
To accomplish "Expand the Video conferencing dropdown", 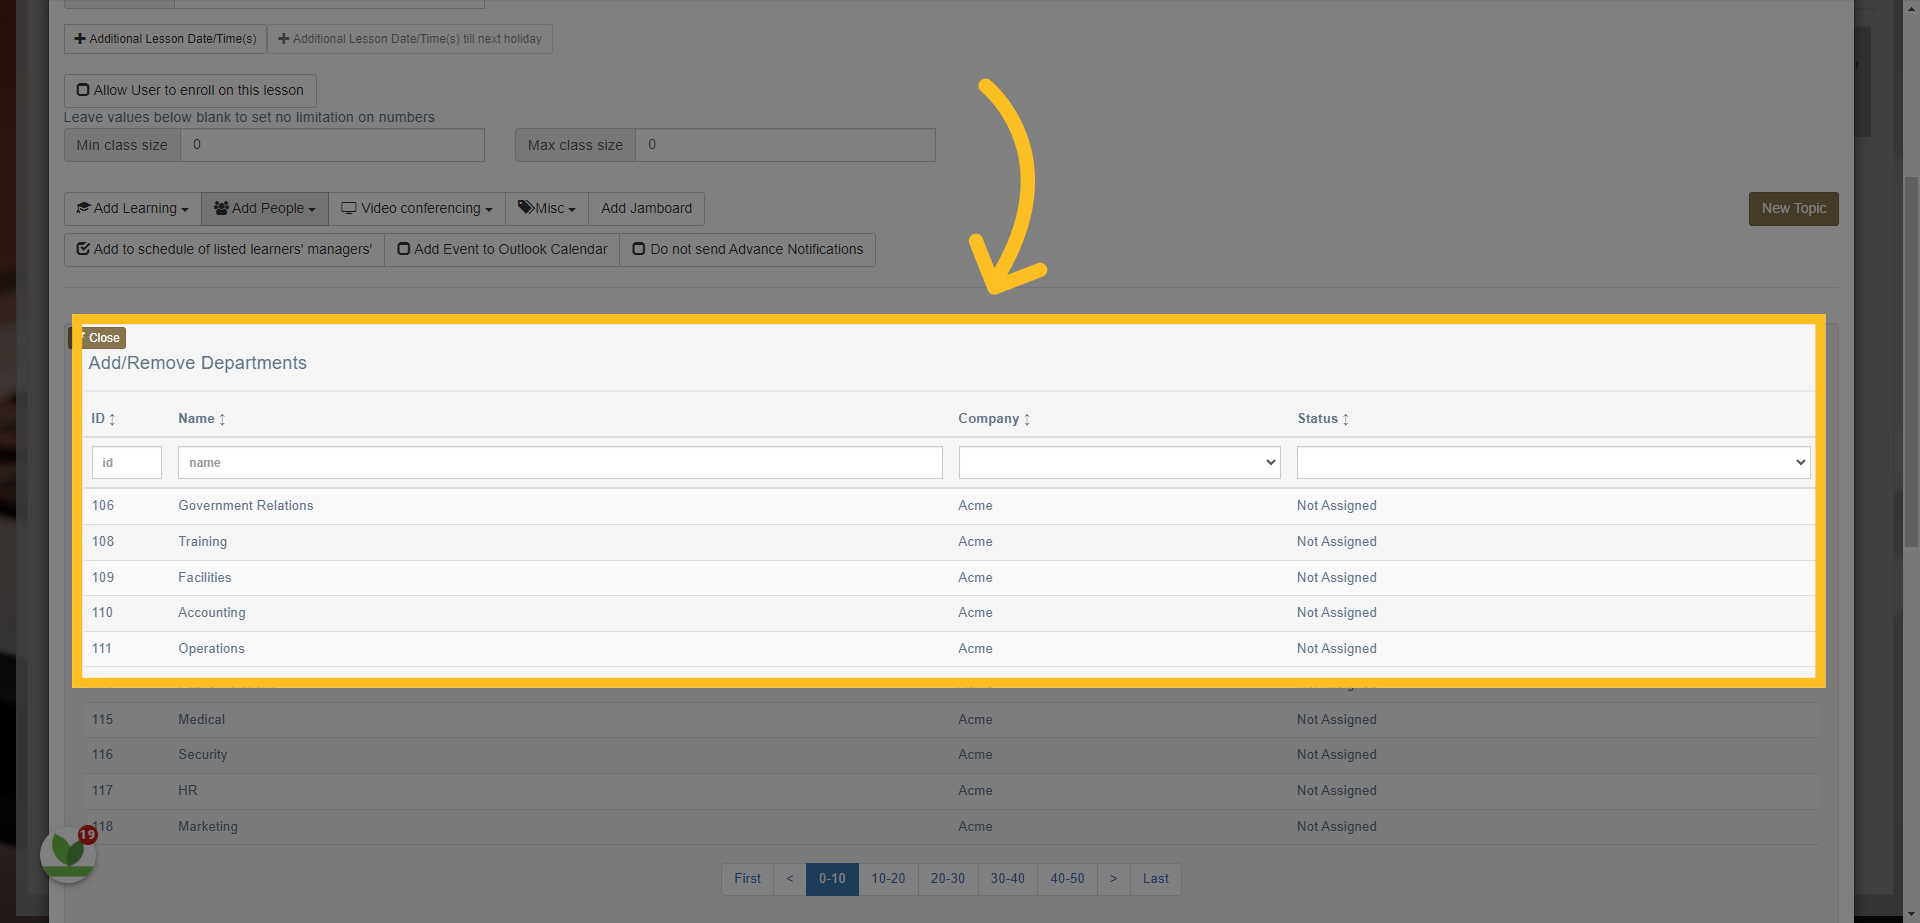I will 417,209.
